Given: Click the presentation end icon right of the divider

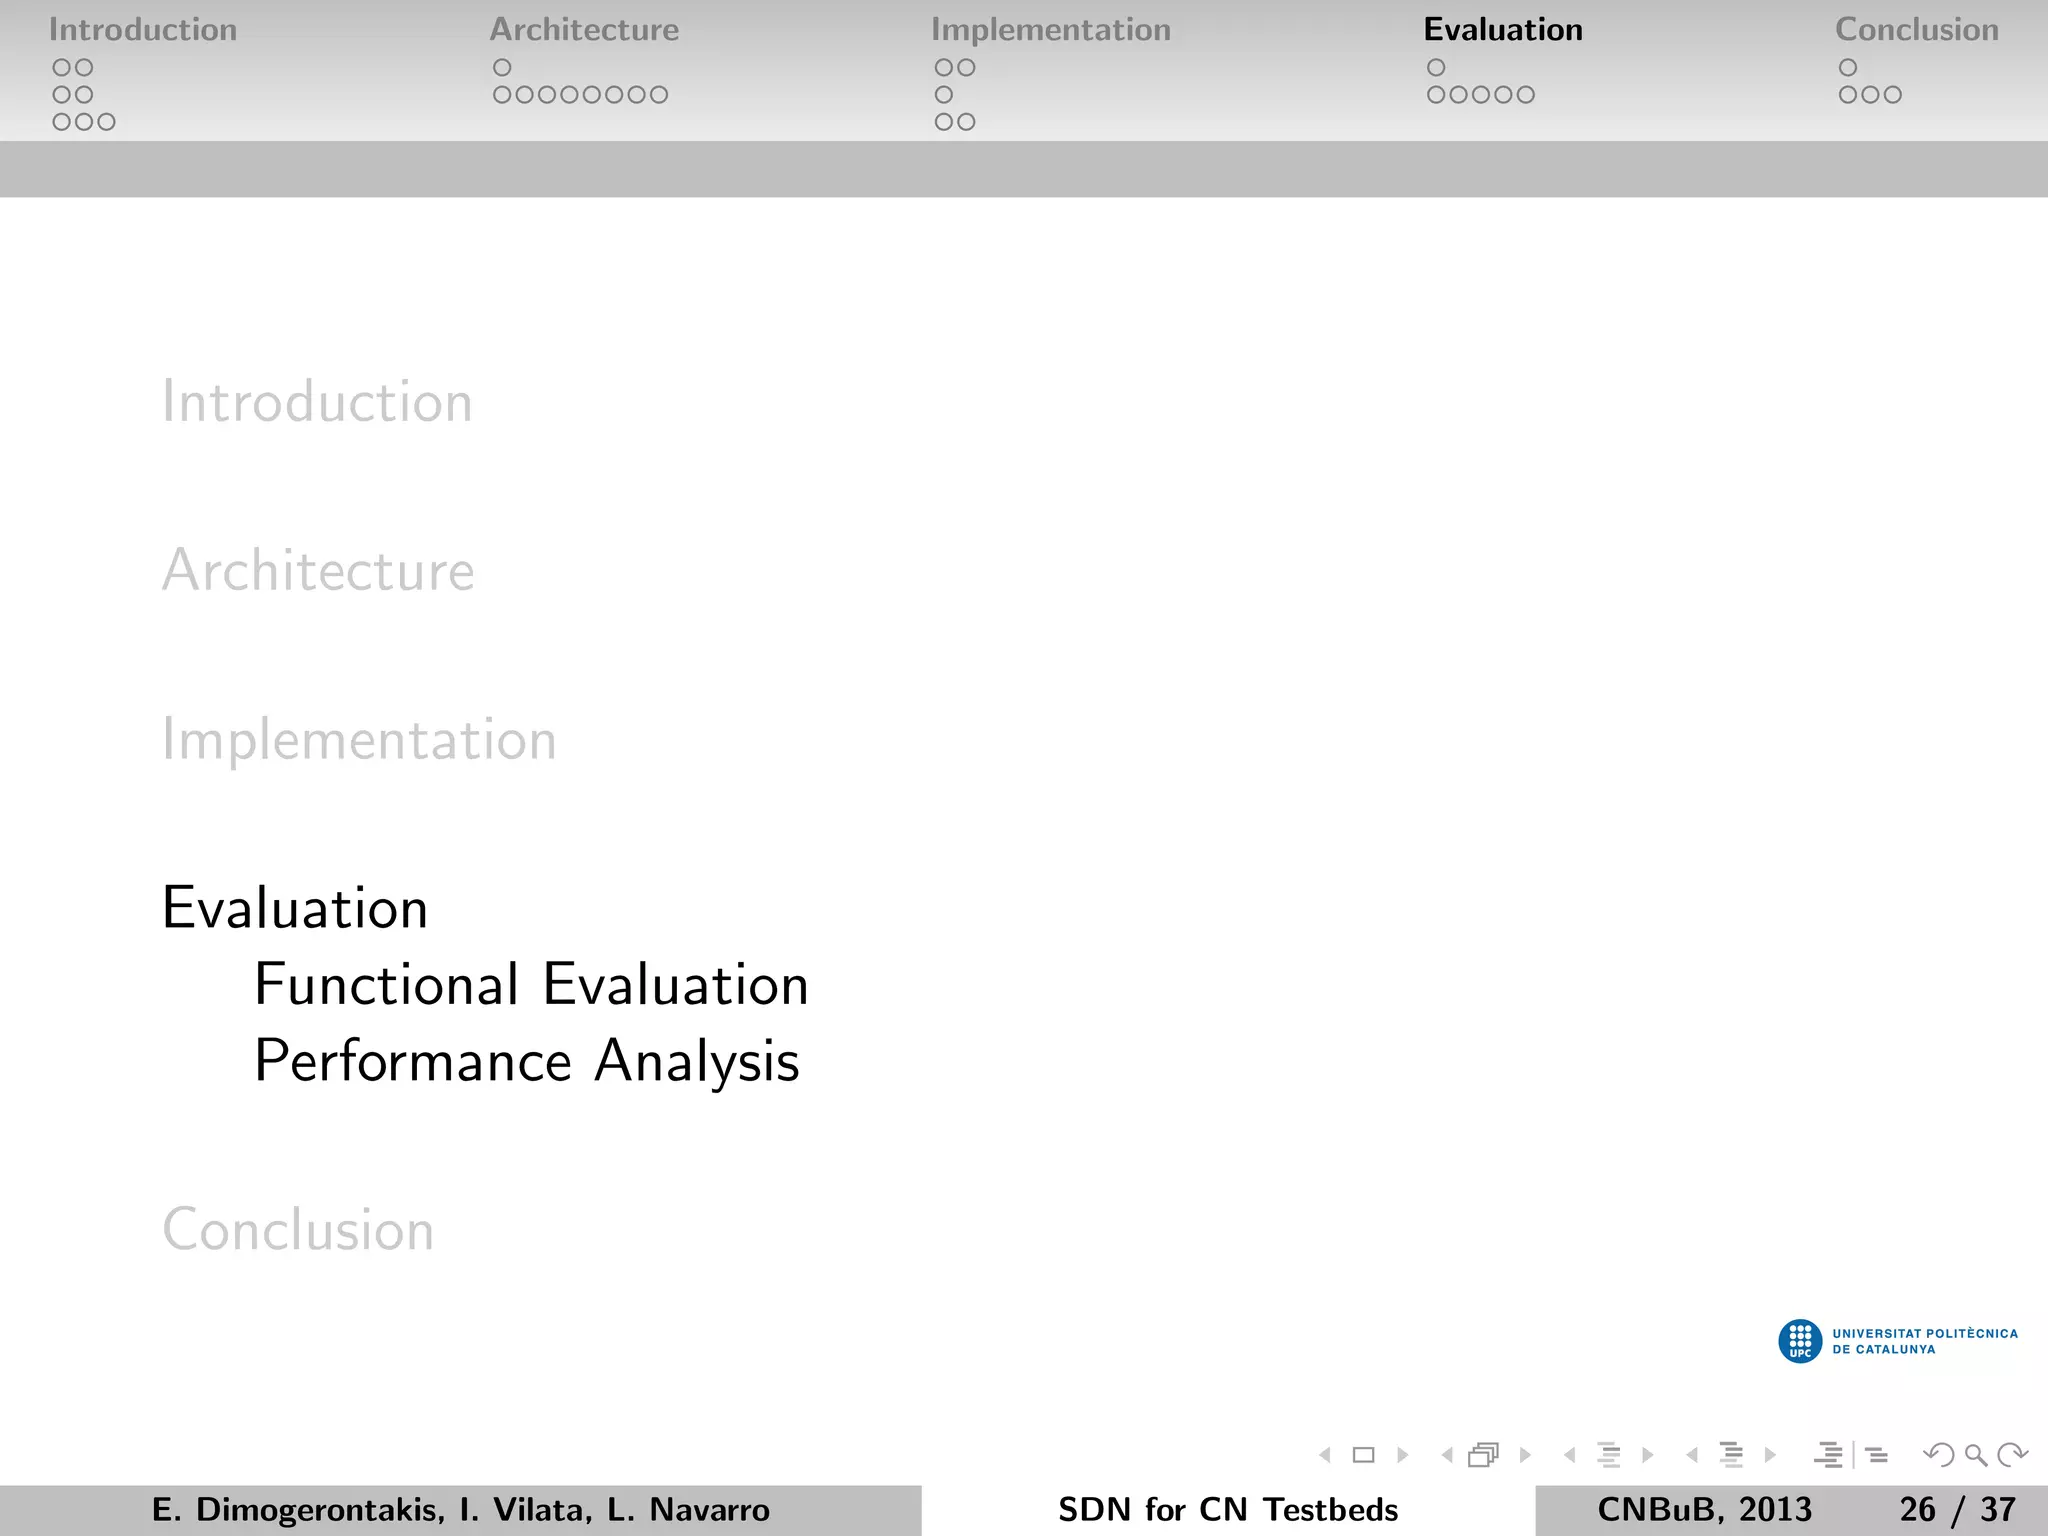Looking at the screenshot, I should coord(1877,1455).
